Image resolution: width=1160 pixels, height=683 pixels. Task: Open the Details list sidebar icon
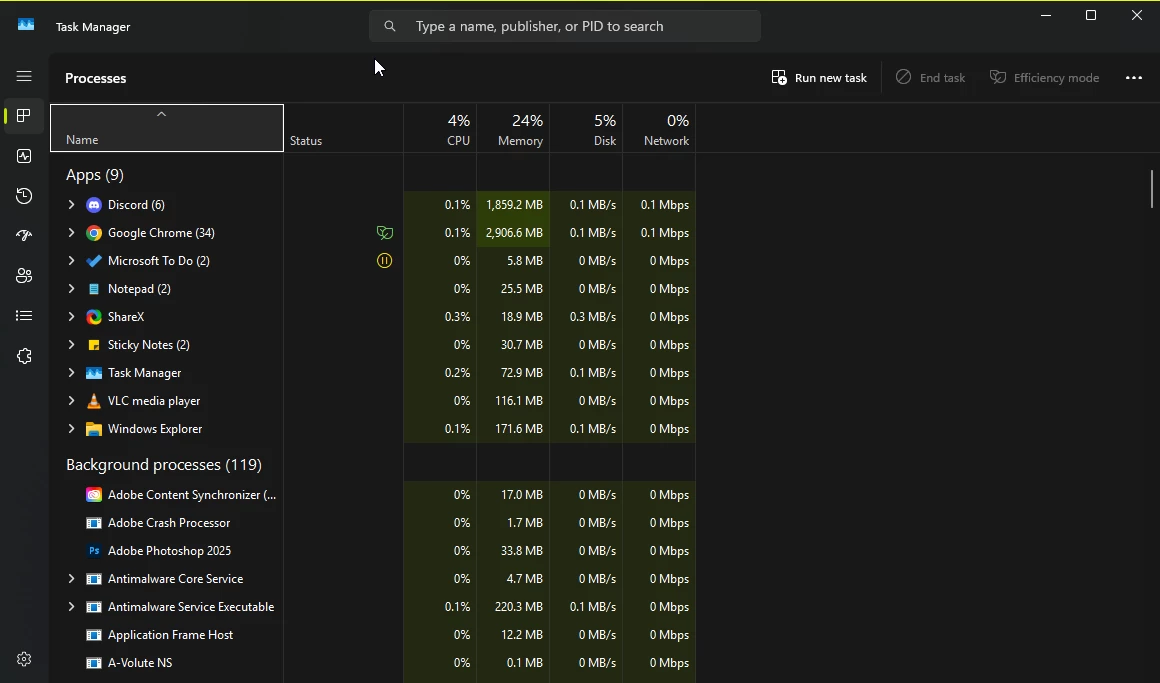(x=24, y=316)
